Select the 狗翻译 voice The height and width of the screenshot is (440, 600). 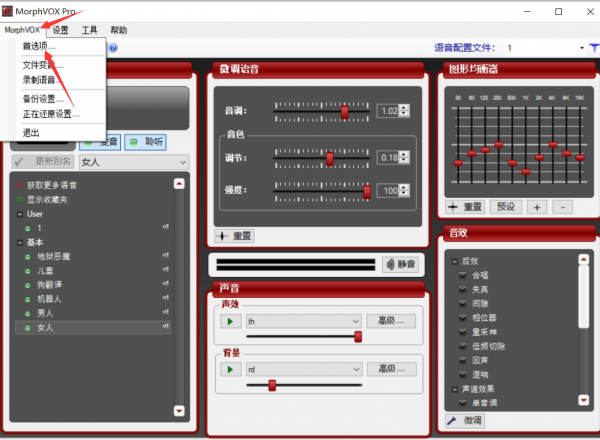pos(49,285)
